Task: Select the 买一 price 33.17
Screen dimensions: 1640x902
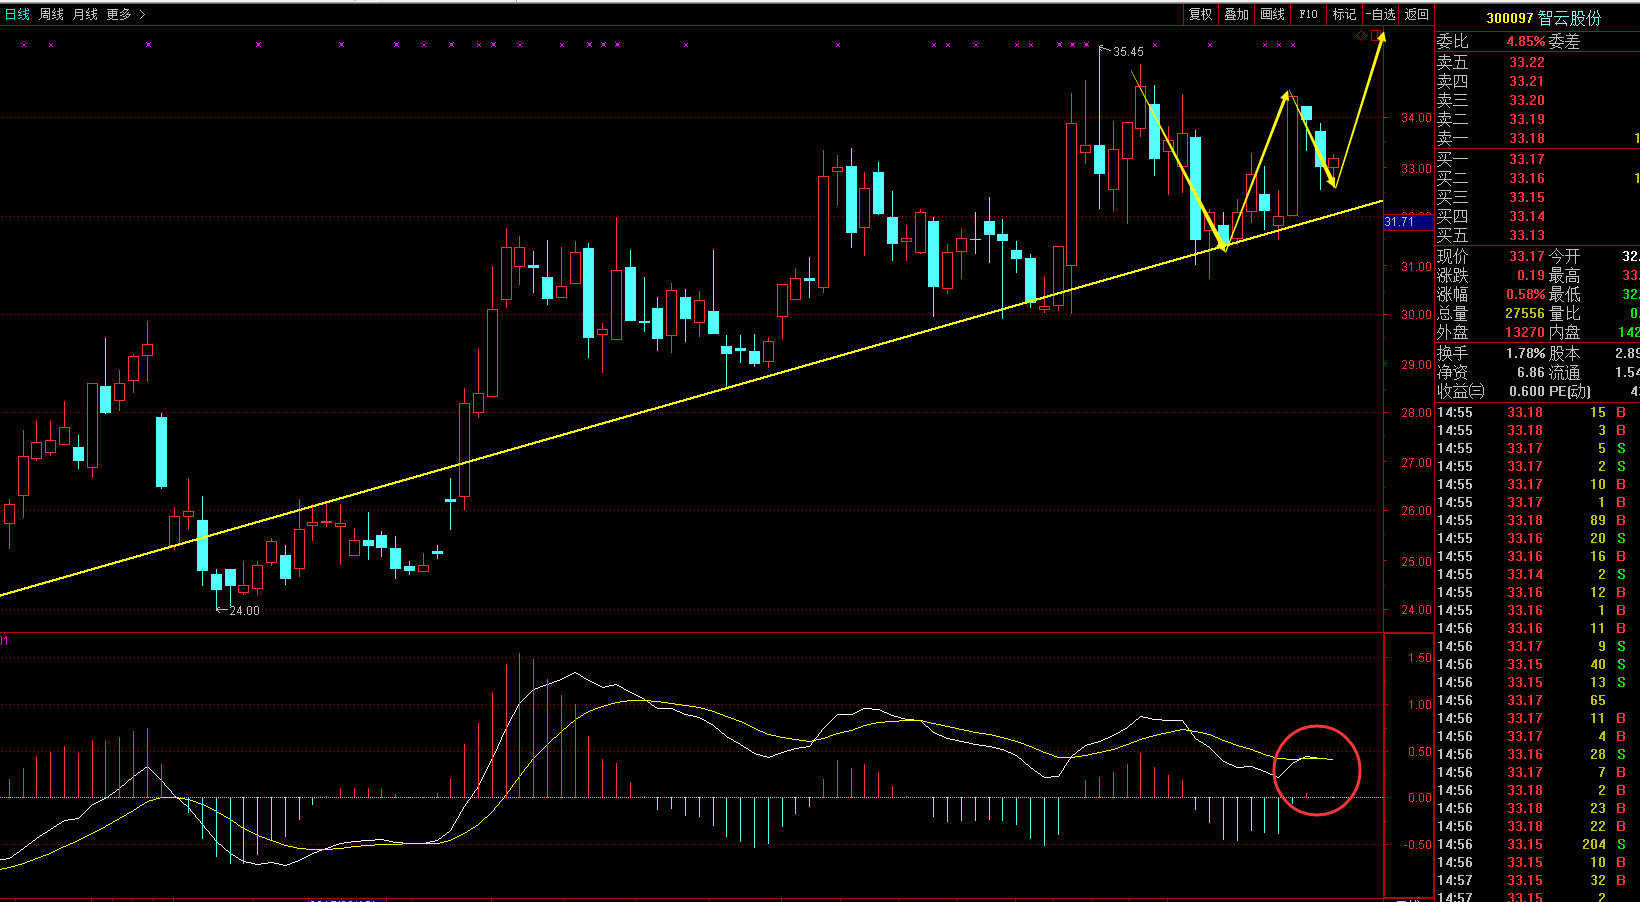Action: [1527, 159]
